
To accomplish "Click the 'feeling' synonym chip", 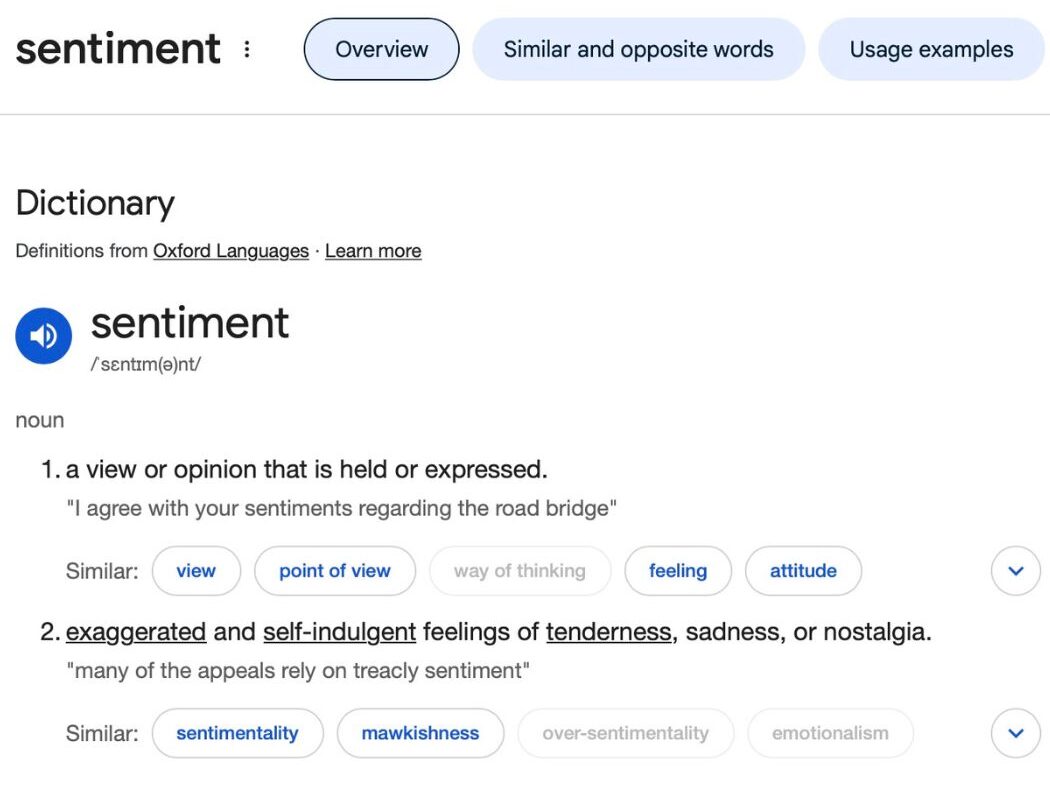I will 677,571.
